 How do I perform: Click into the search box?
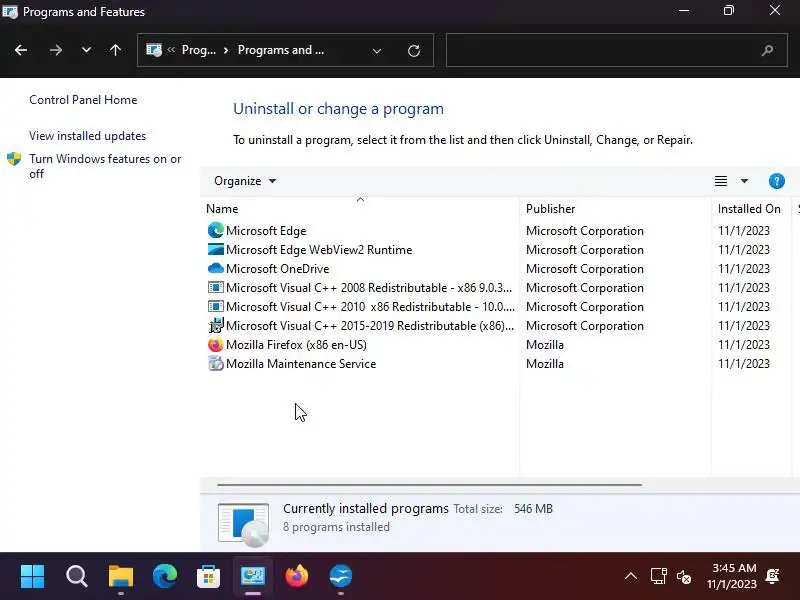616,50
